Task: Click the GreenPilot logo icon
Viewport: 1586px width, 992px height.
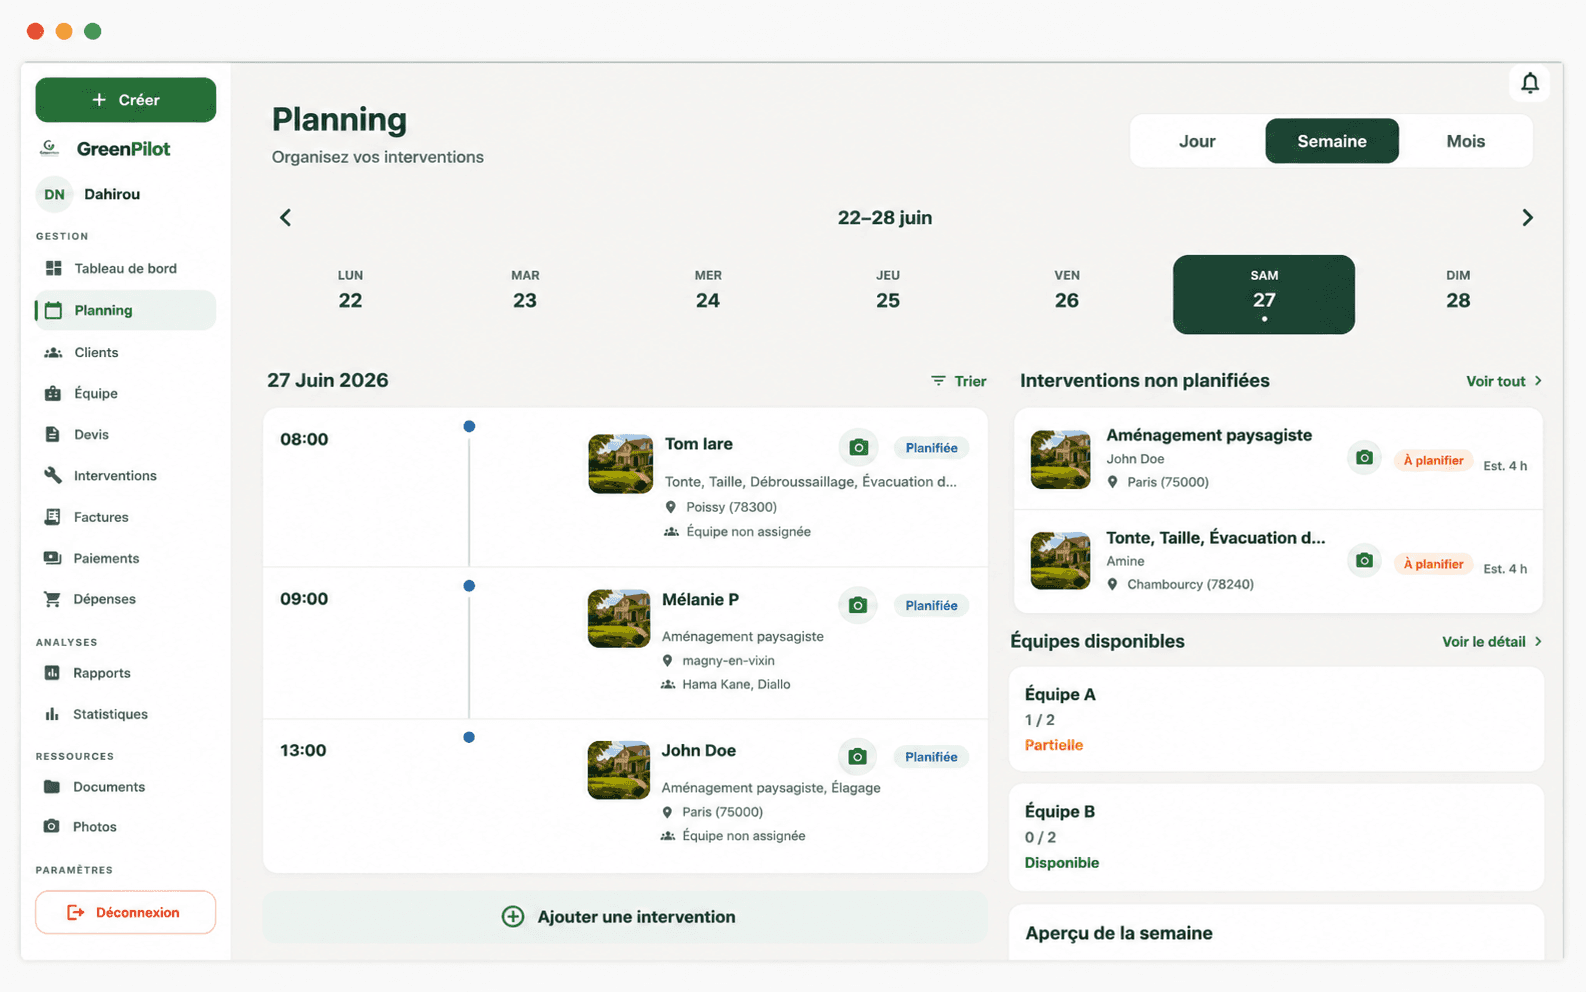Action: 49,148
